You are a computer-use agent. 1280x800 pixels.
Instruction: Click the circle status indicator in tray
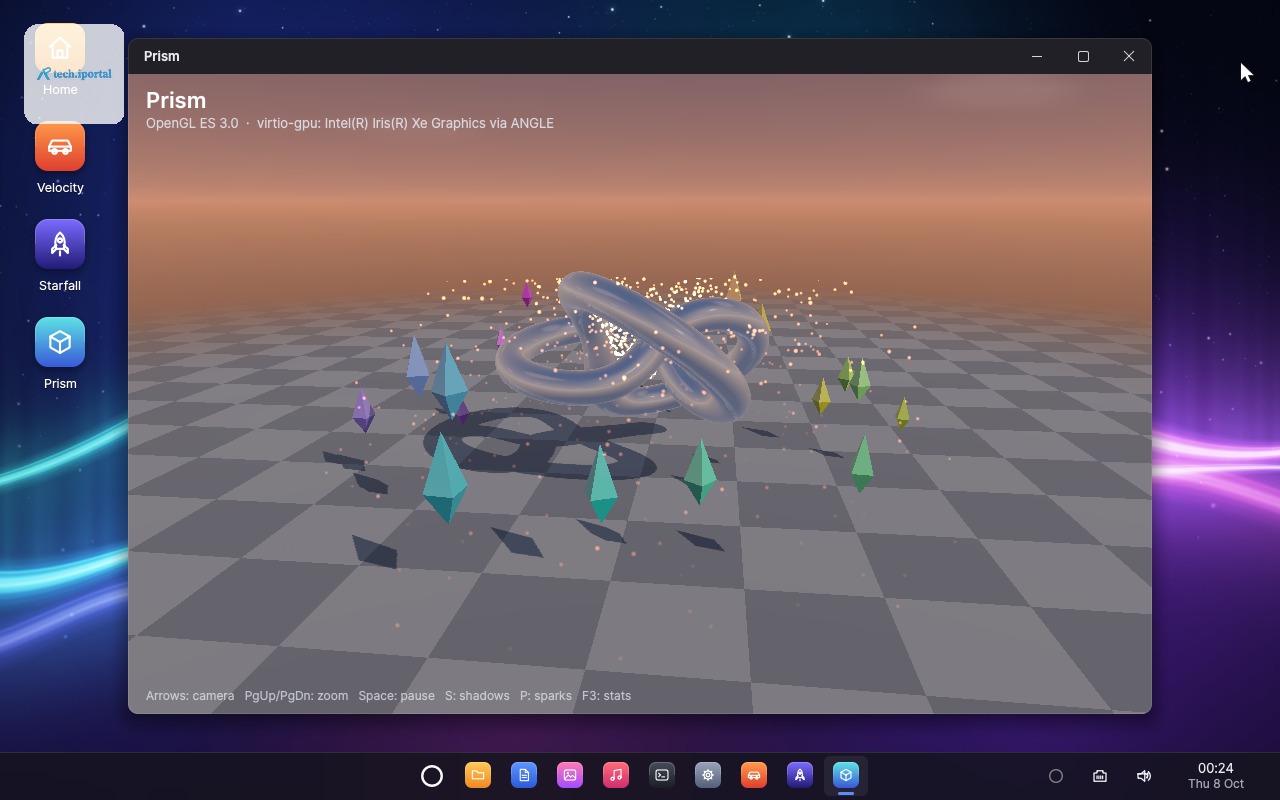pos(1056,776)
